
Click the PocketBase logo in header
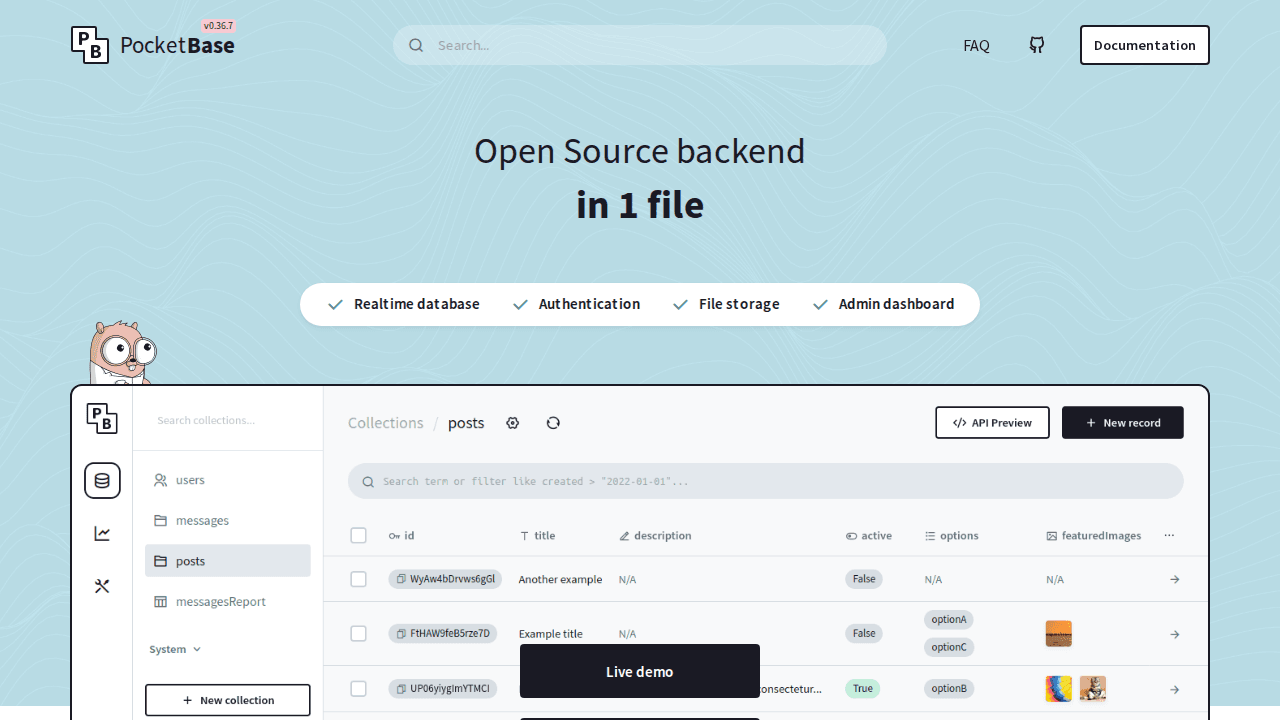click(x=153, y=45)
